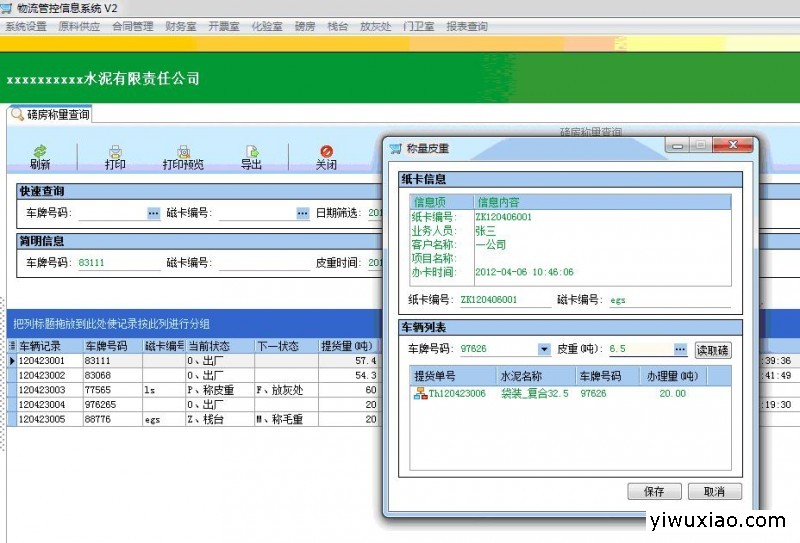This screenshot has height=543, width=800.
Task: Open the 系统设置 menu
Action: tap(26, 26)
